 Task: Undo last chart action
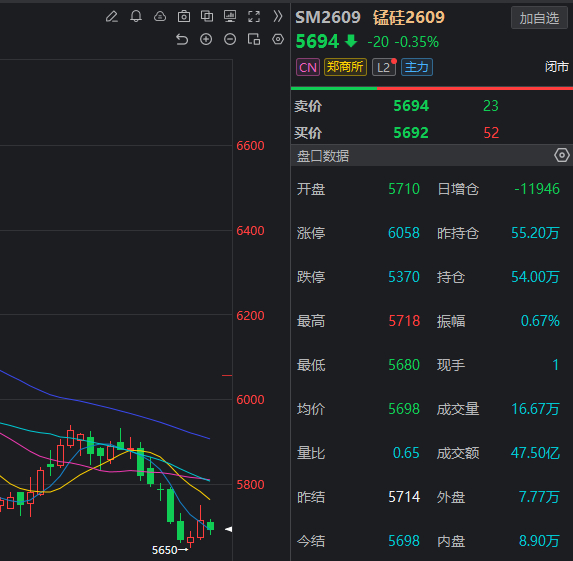pos(182,39)
